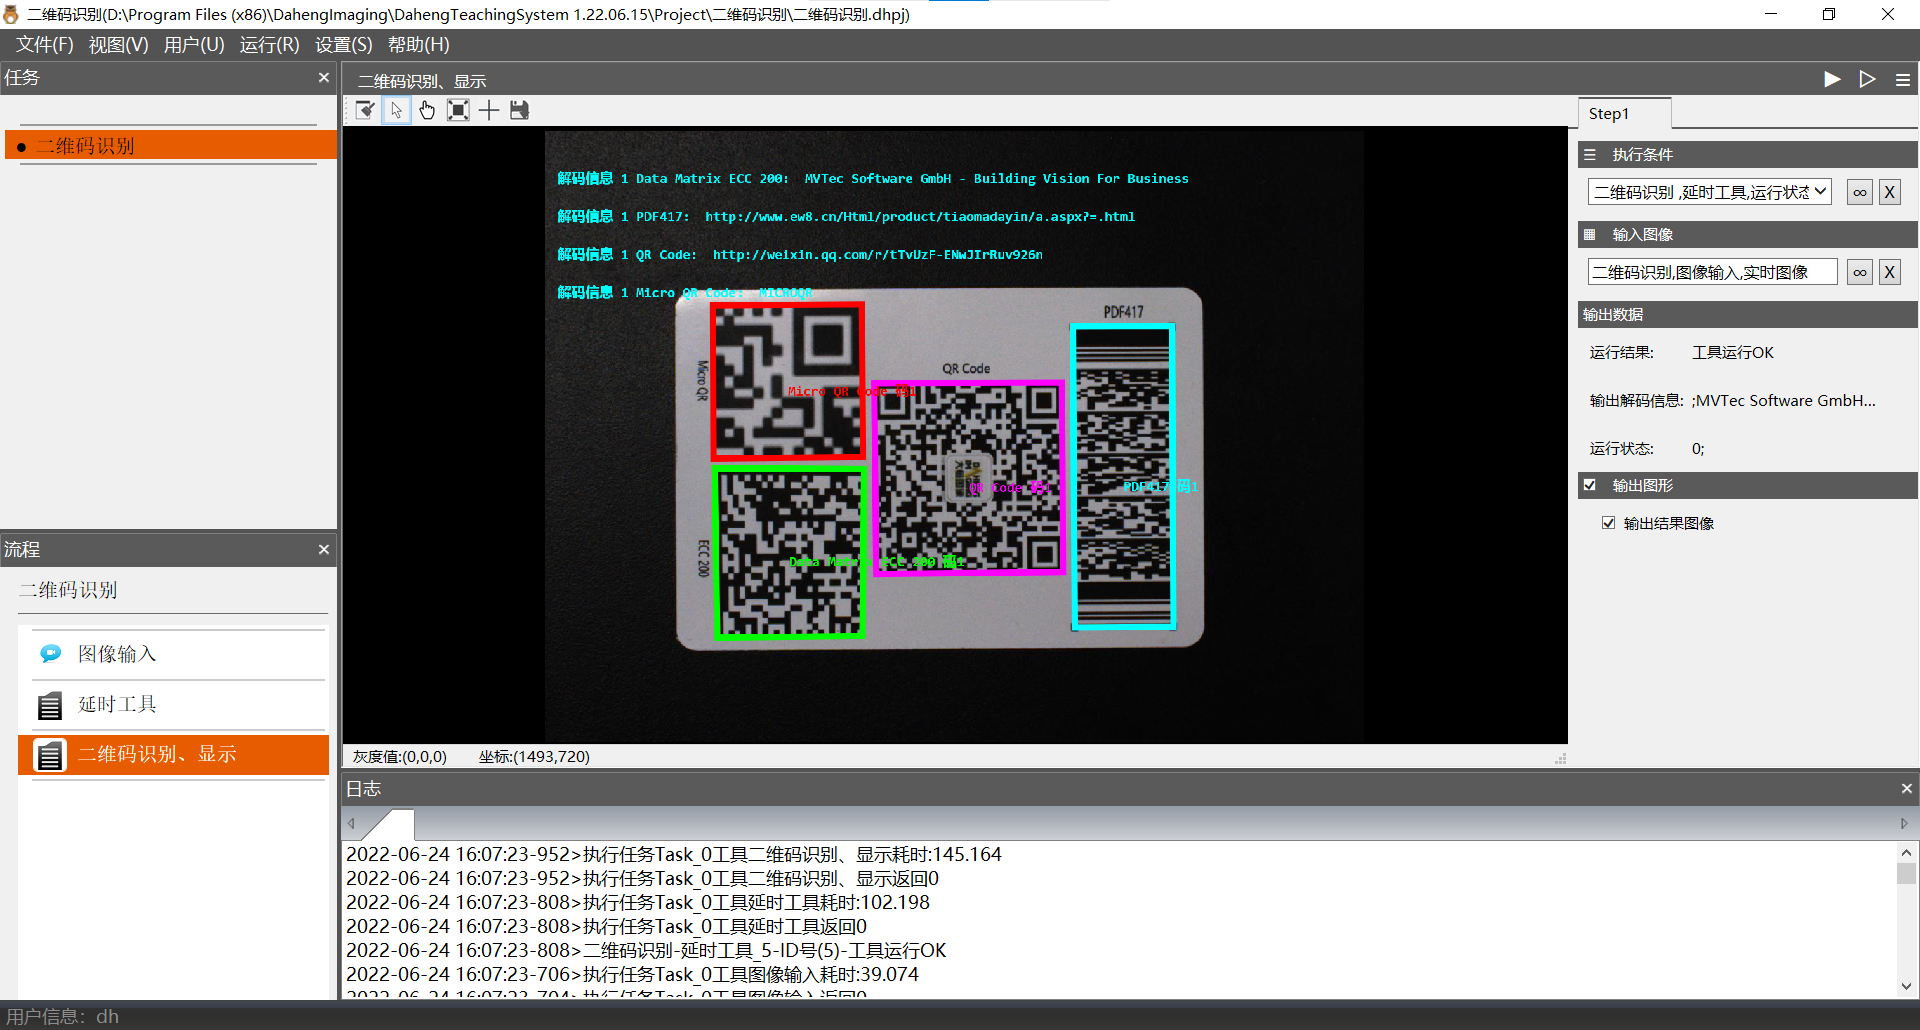The height and width of the screenshot is (1030, 1920).
Task: Click the 灰度值:(0,0,0) status text
Action: [399, 757]
